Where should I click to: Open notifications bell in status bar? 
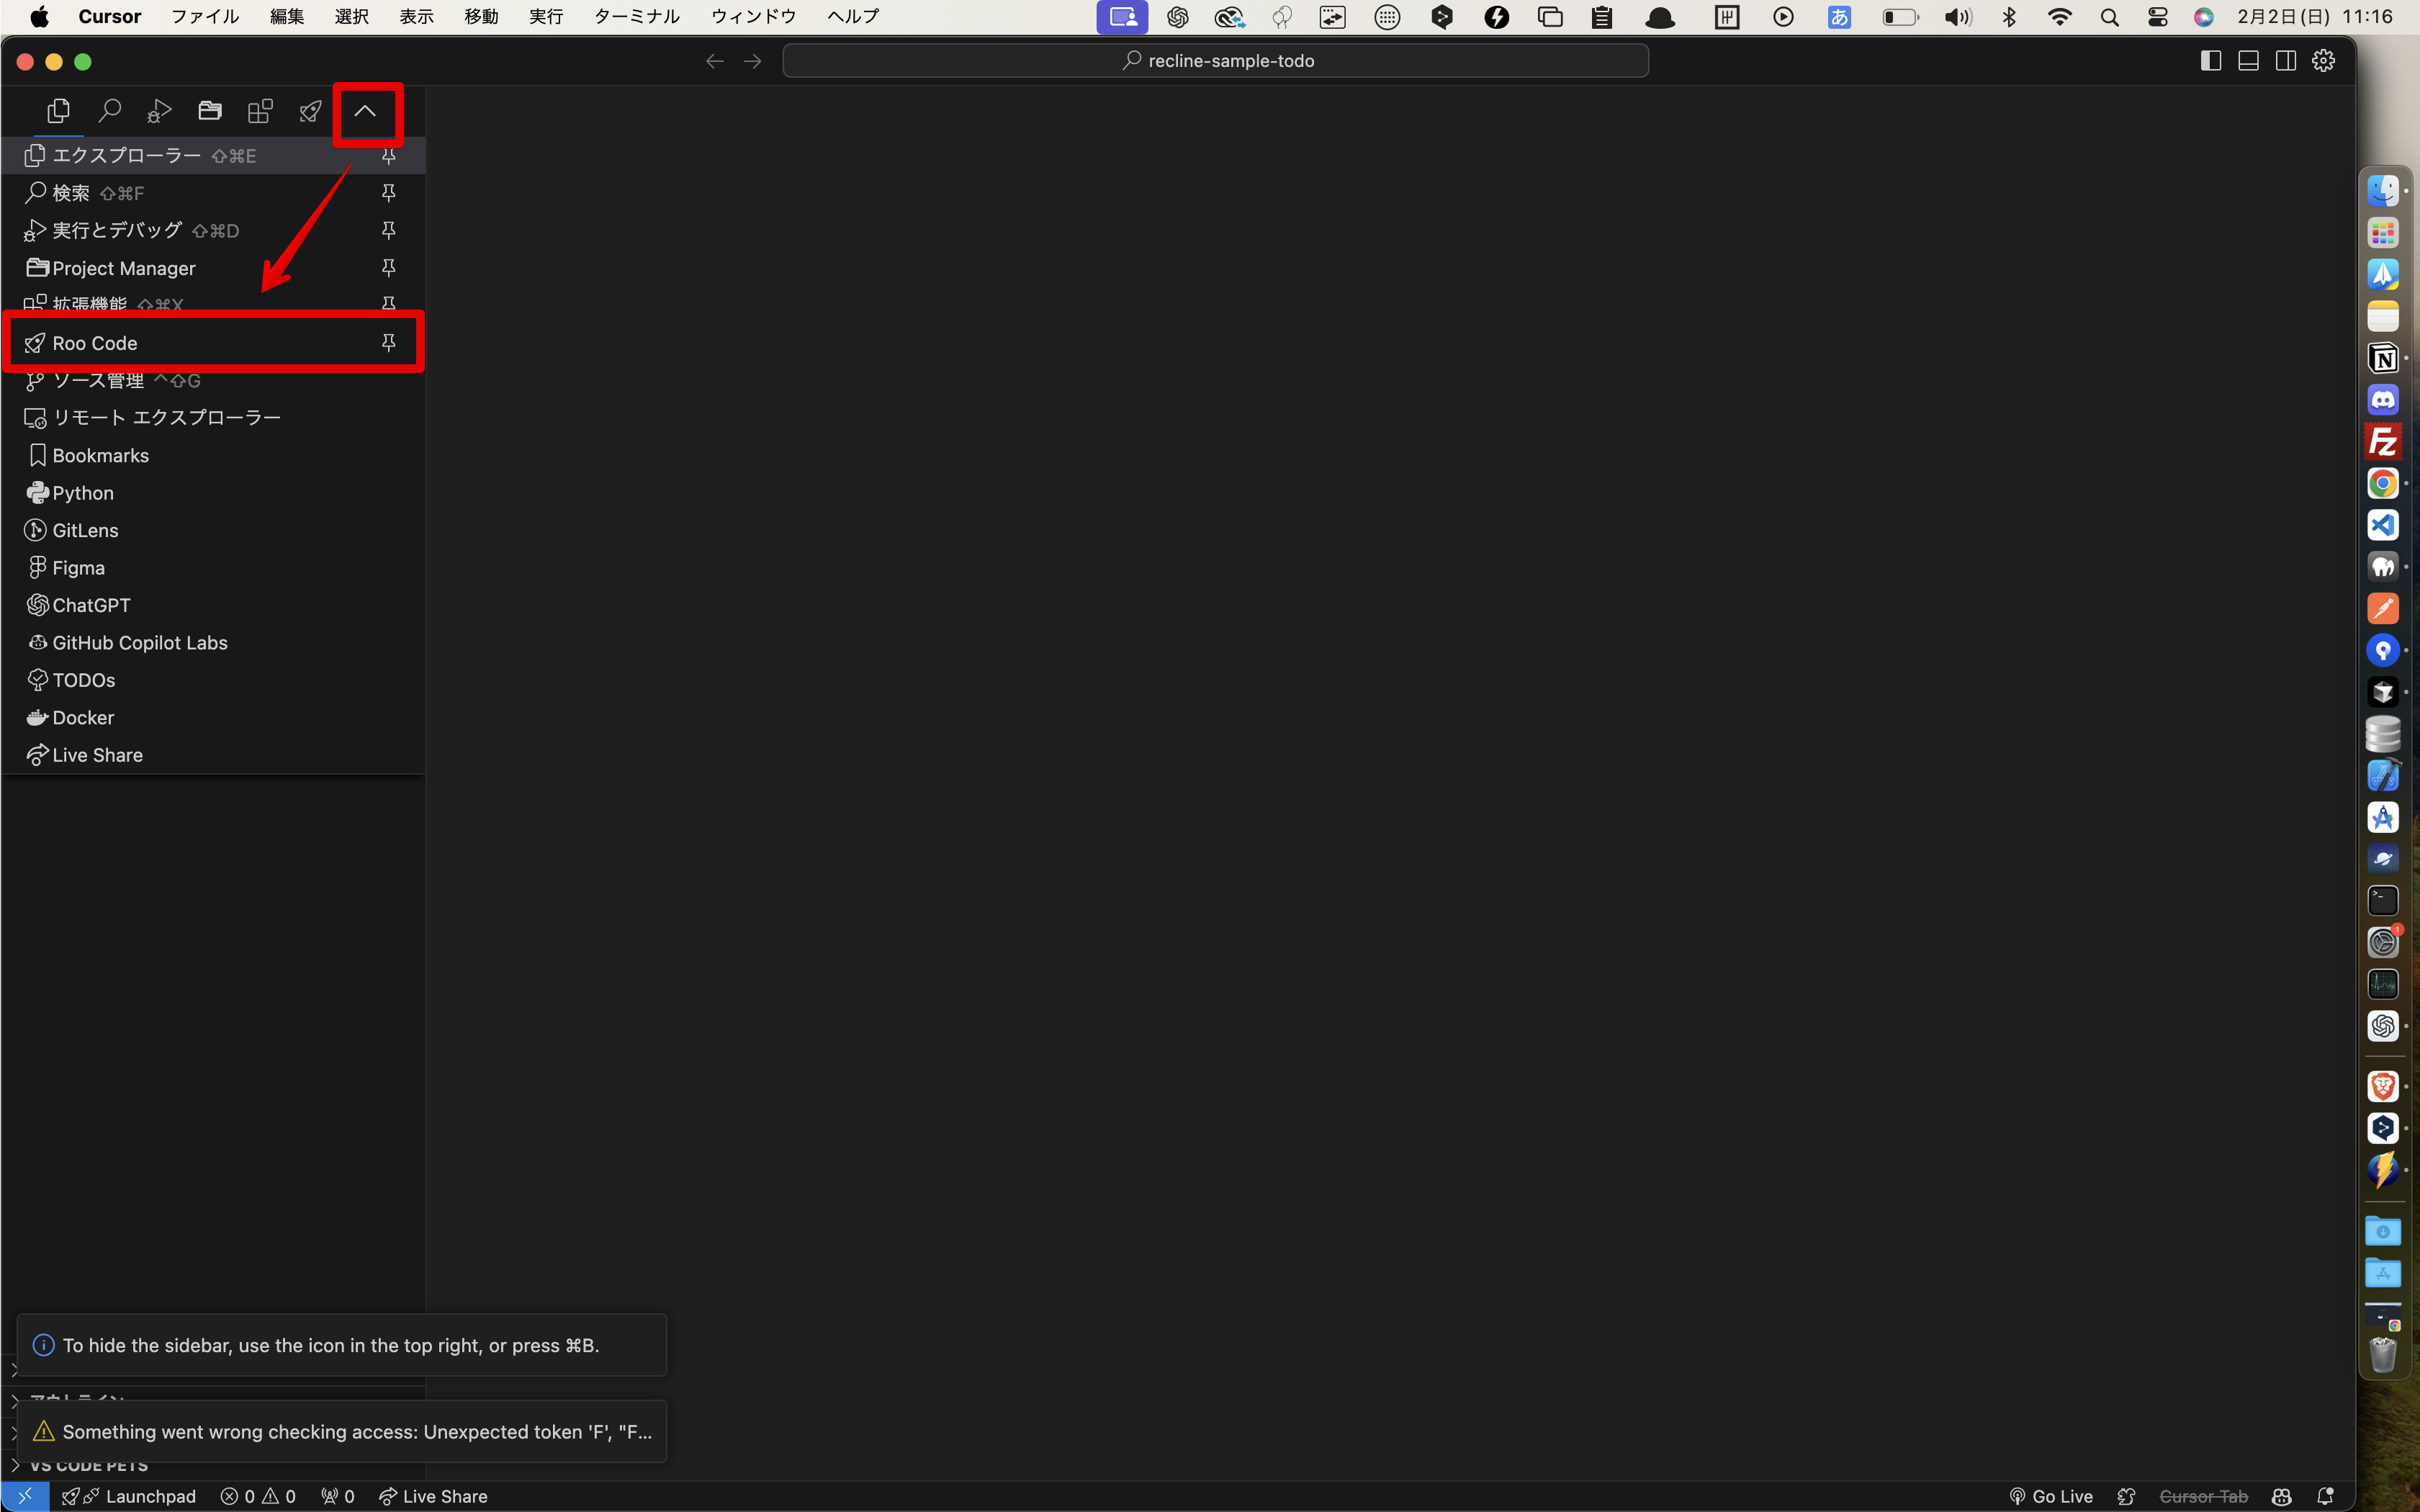2325,1496
